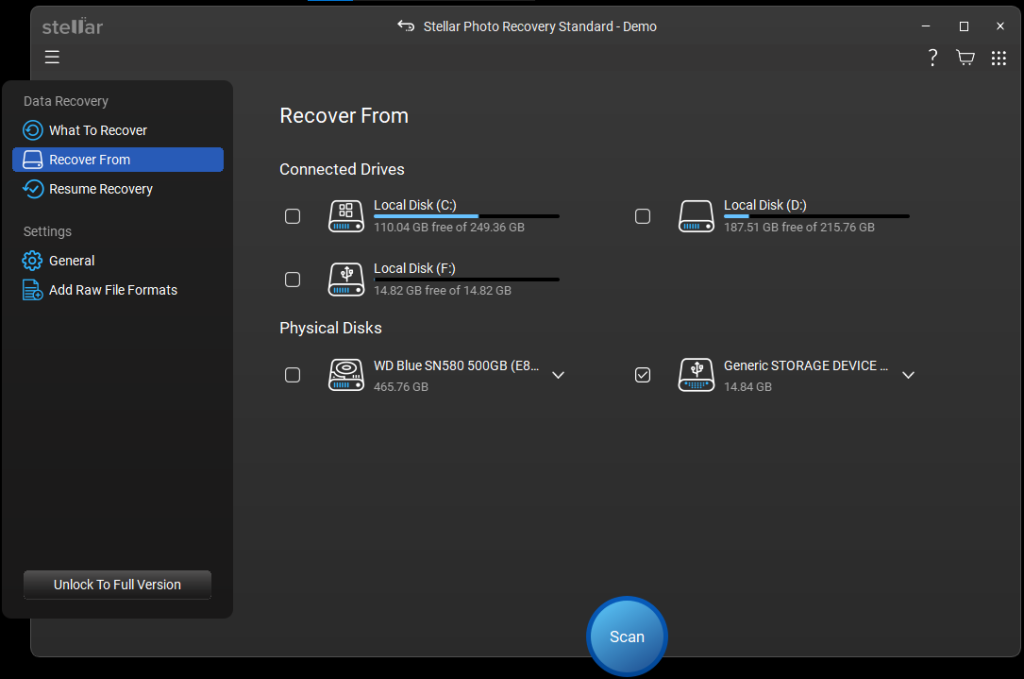Click the Connected Drives heading

pos(342,170)
